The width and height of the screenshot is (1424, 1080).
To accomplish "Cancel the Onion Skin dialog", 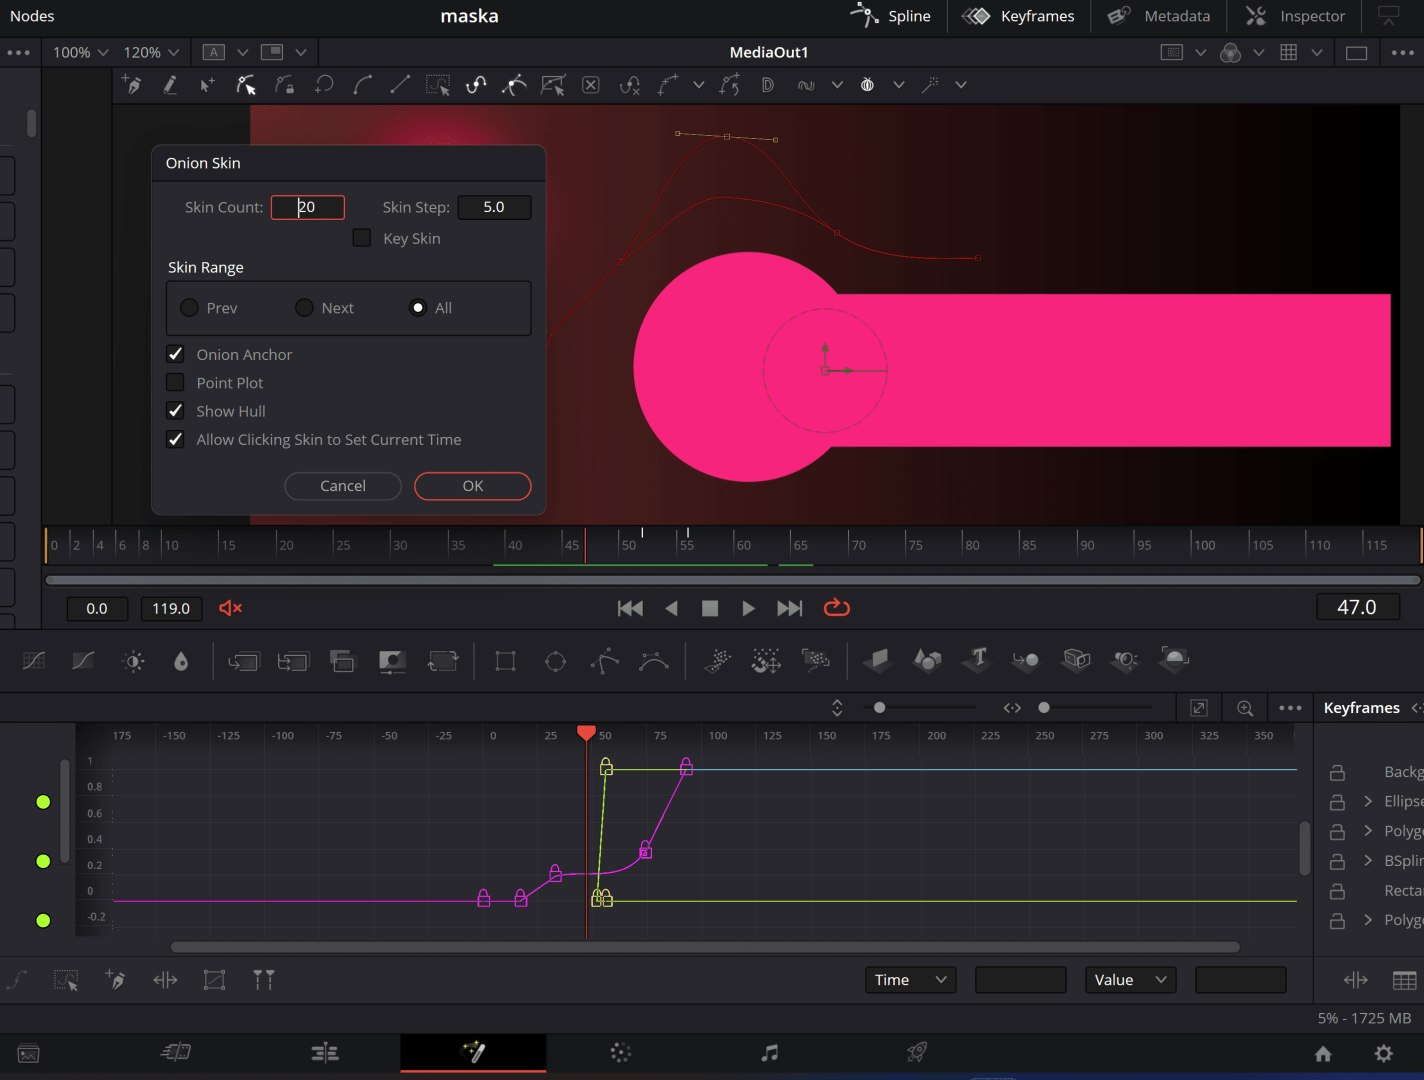I will pyautogui.click(x=343, y=486).
